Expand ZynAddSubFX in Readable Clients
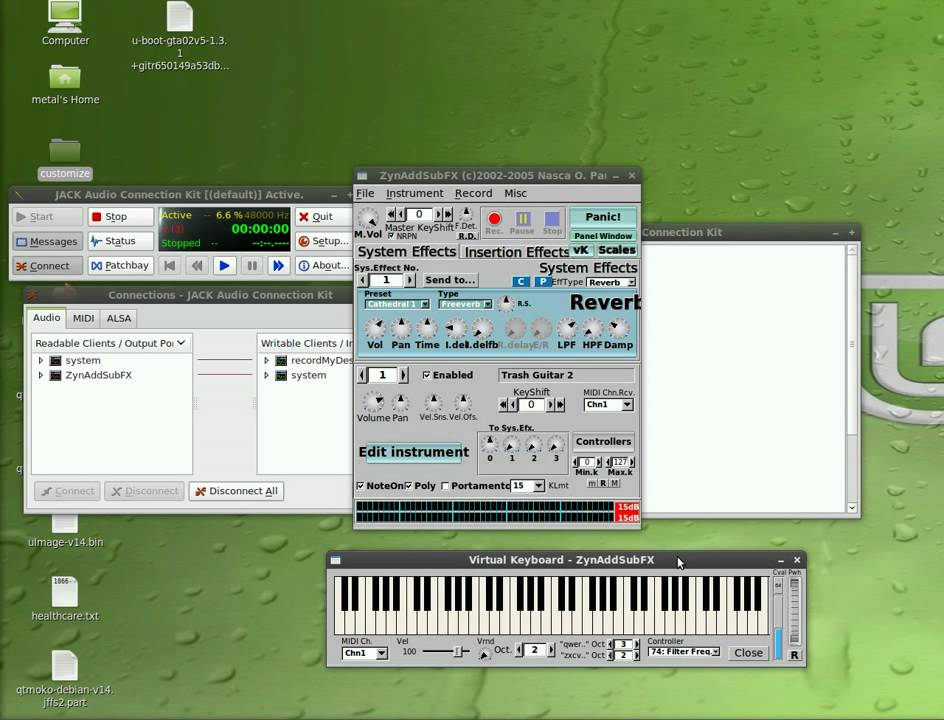Screen dimensions: 944x720 pyautogui.click(x=41, y=375)
